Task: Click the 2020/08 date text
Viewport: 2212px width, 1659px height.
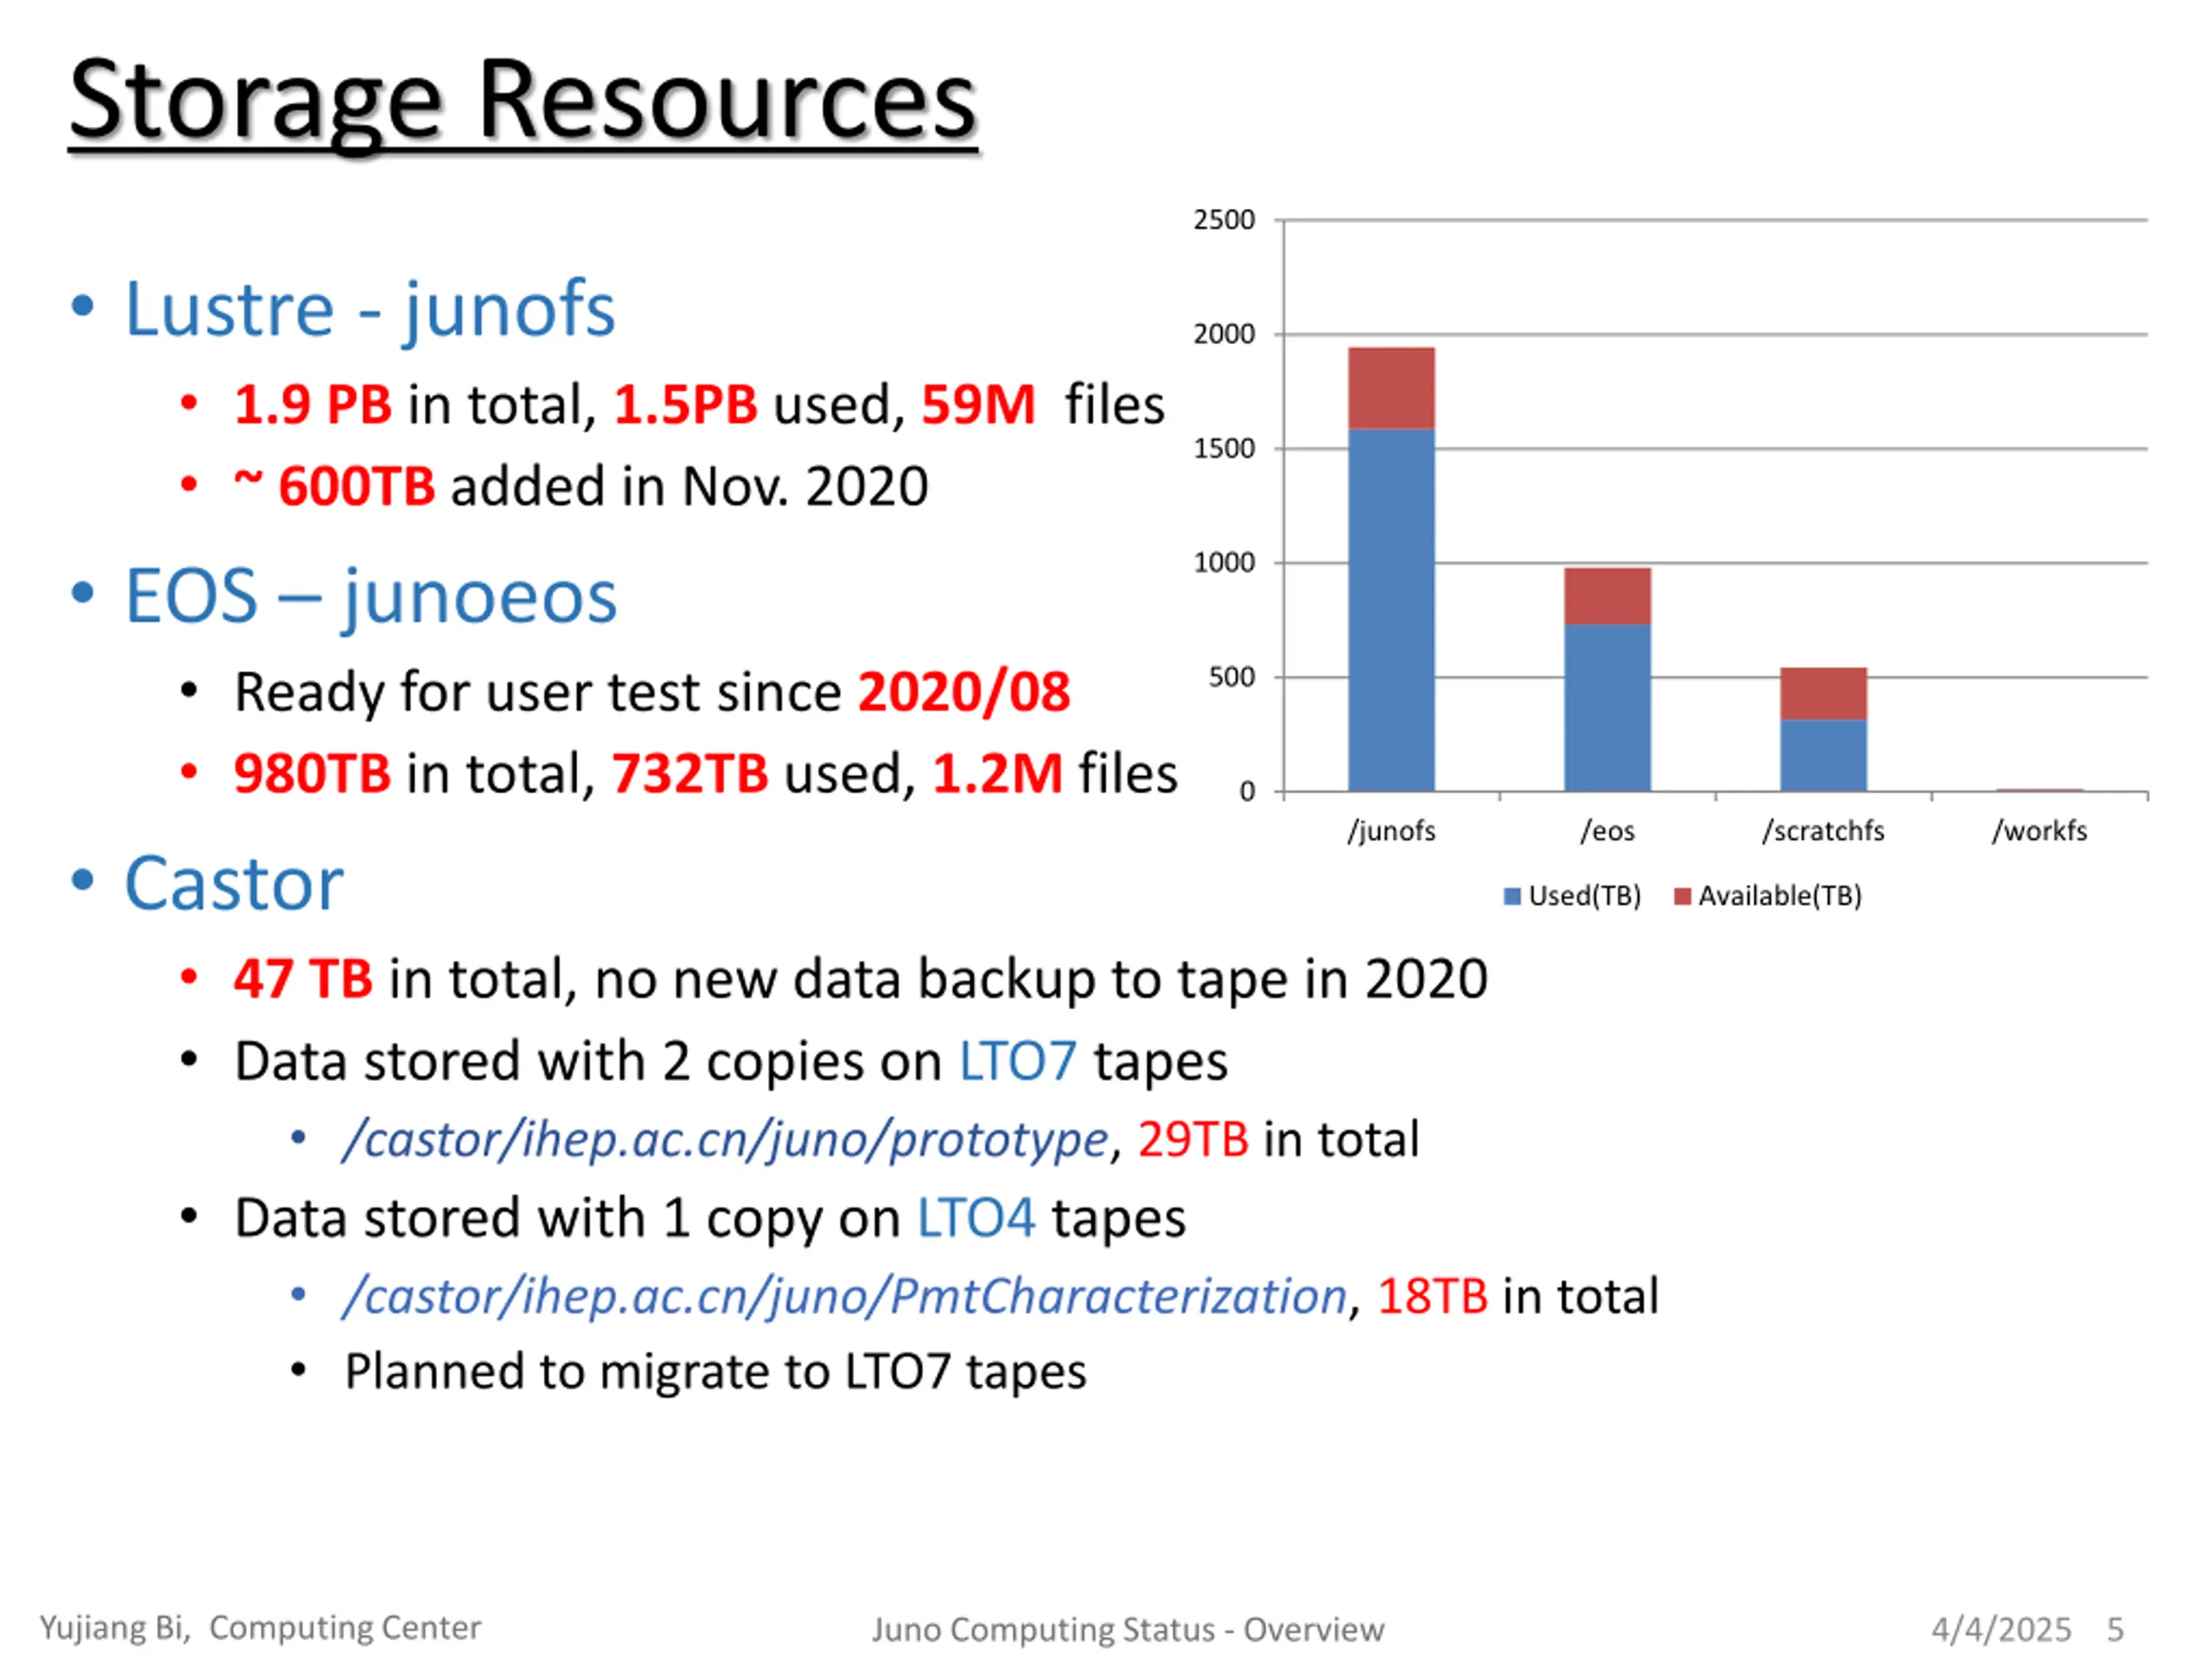Action: tap(964, 692)
